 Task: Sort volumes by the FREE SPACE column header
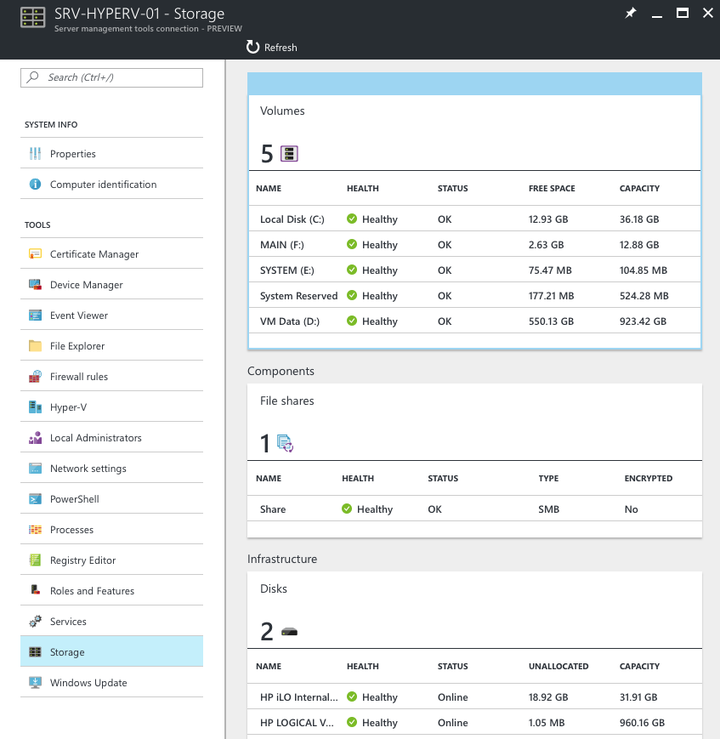pos(552,189)
